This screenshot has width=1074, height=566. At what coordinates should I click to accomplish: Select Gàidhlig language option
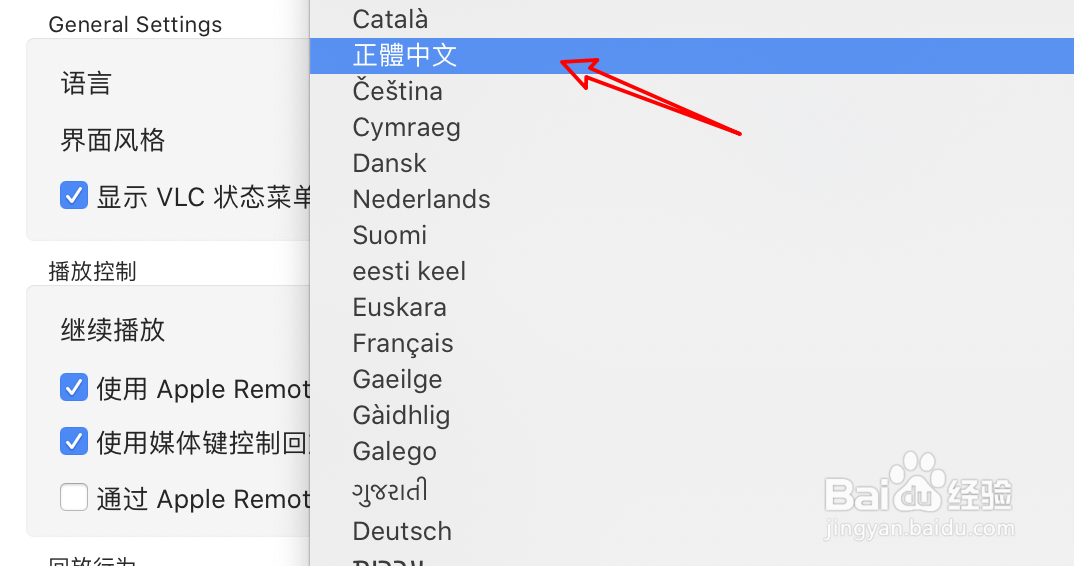[x=401, y=416]
